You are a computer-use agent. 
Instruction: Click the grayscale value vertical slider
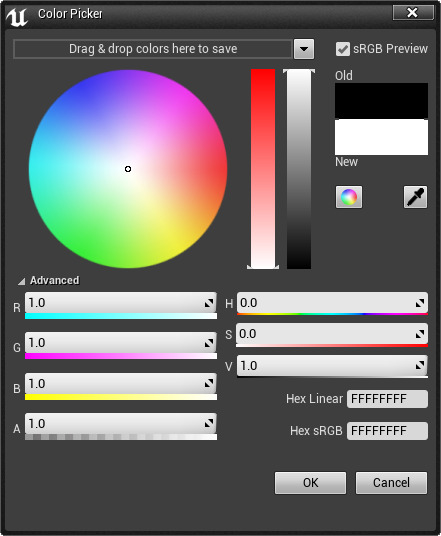pyautogui.click(x=299, y=169)
